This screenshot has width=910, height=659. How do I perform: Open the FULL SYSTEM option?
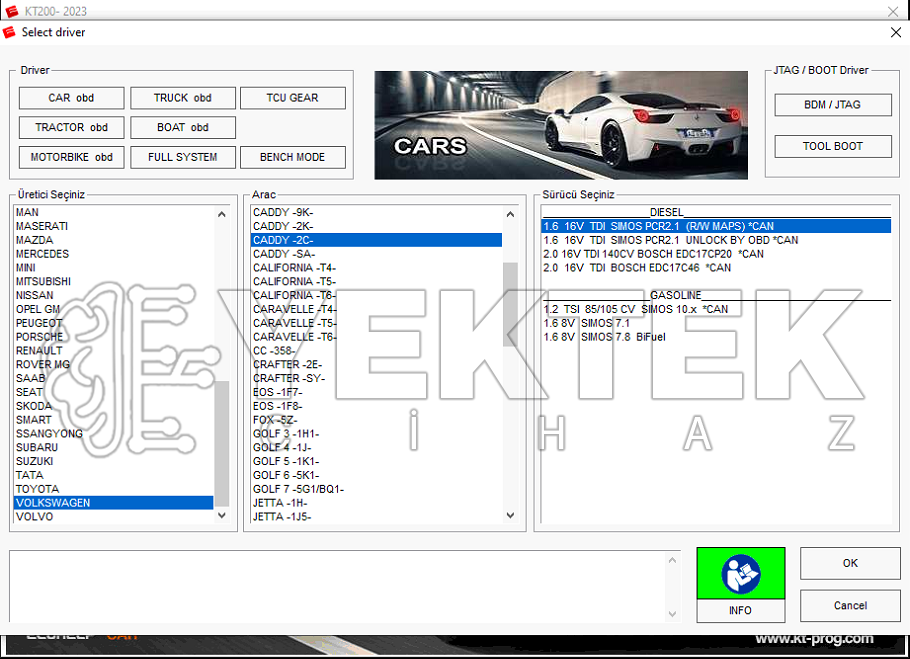click(x=183, y=157)
